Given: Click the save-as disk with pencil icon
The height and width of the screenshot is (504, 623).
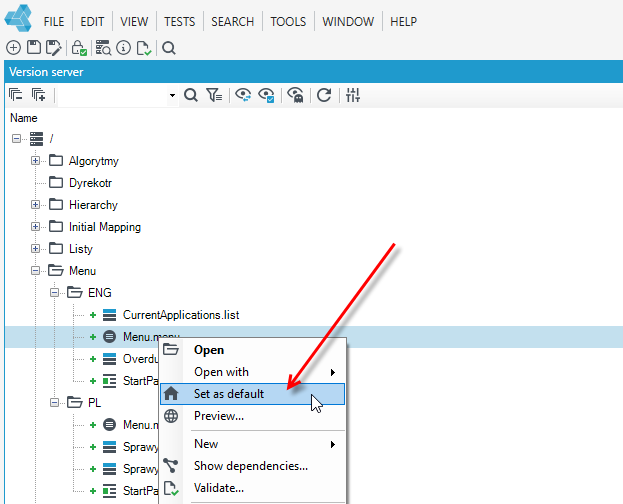Looking at the screenshot, I should click(54, 48).
